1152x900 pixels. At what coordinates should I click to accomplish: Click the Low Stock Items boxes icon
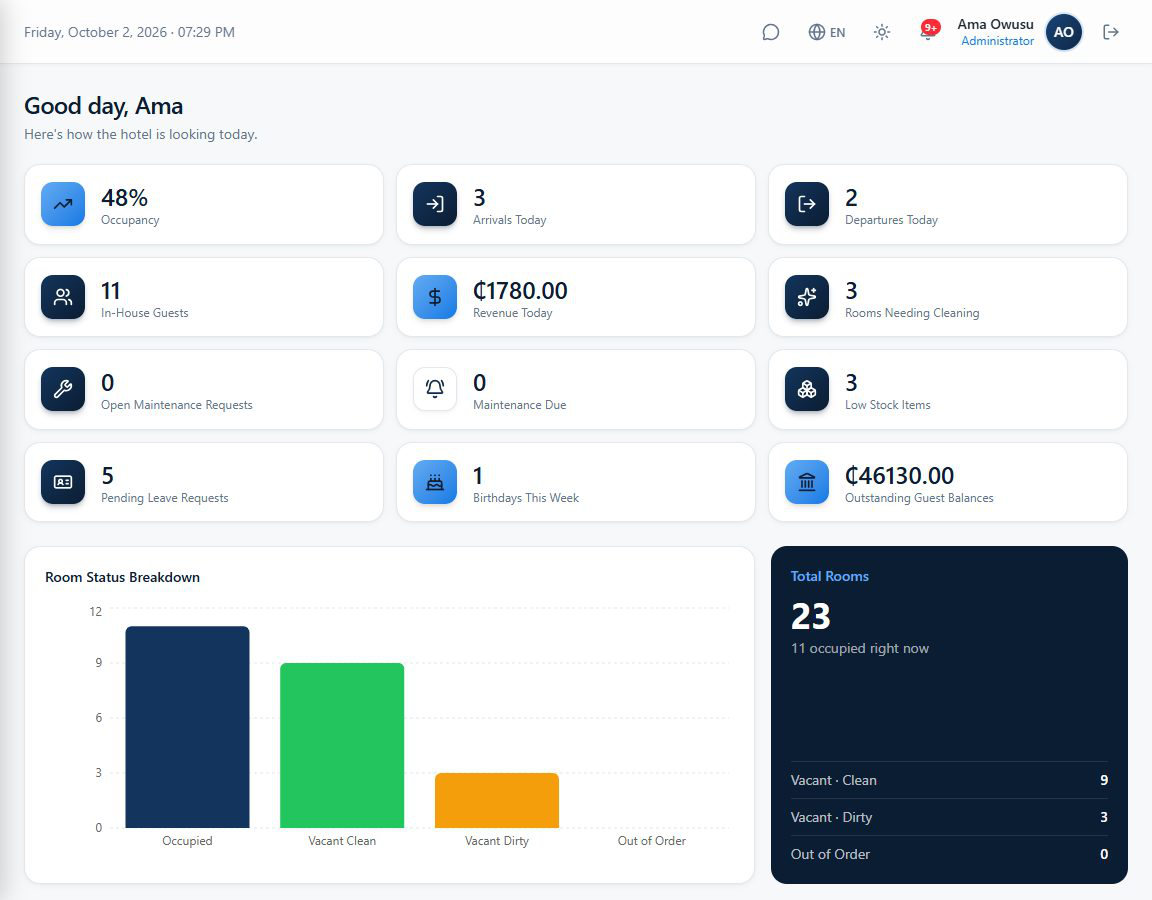pyautogui.click(x=807, y=389)
